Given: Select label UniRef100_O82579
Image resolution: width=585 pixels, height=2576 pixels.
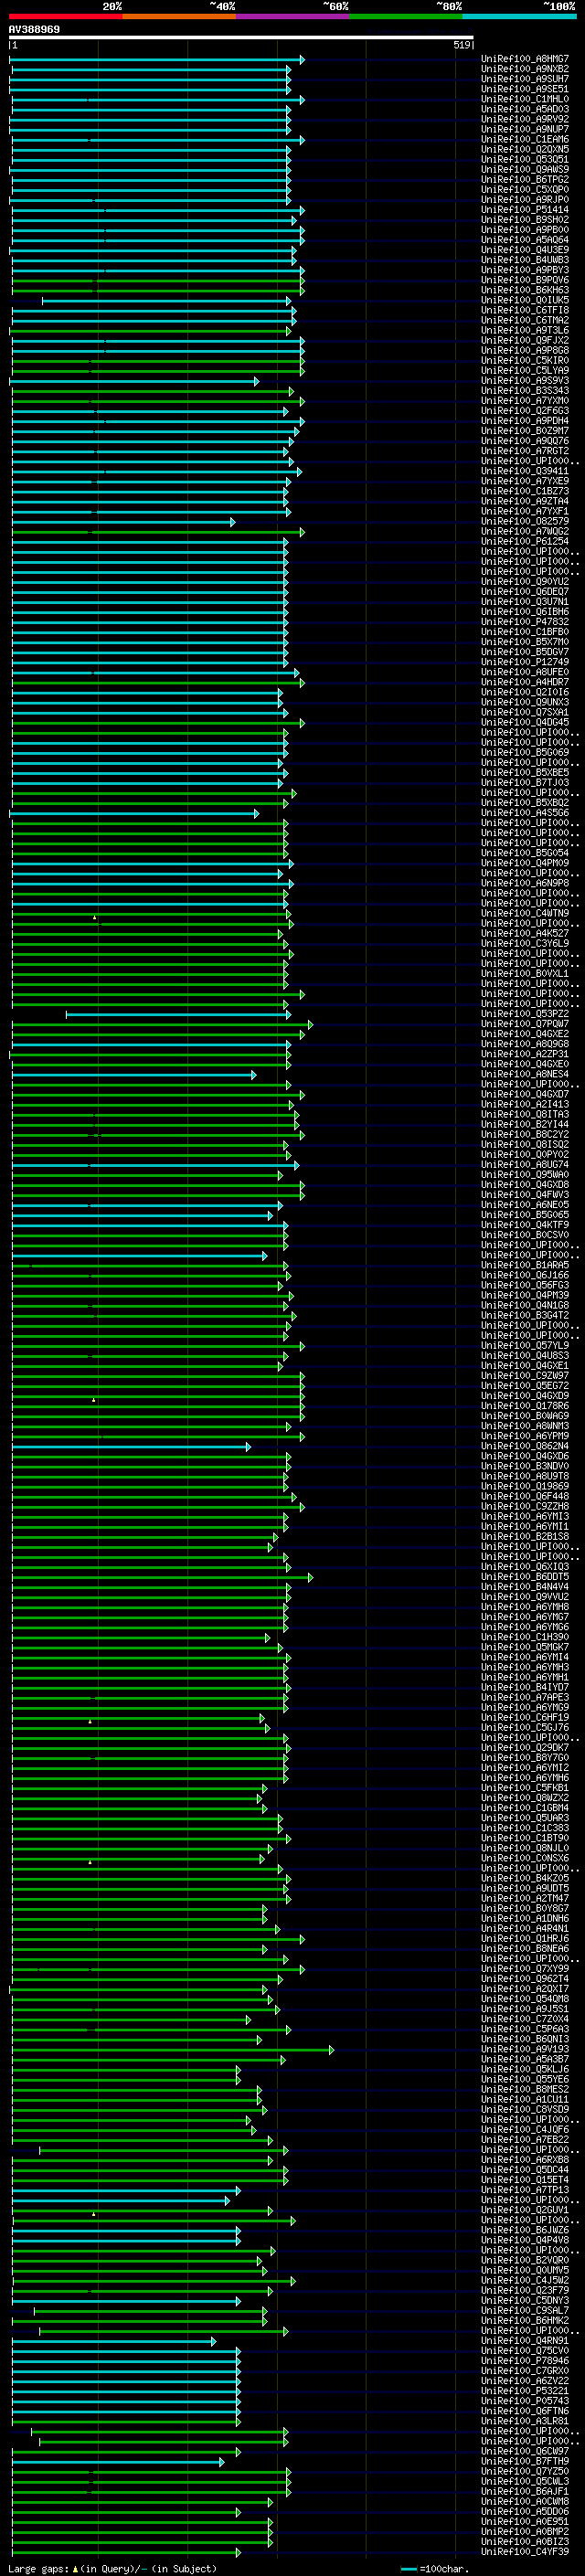Looking at the screenshot, I should (x=524, y=521).
